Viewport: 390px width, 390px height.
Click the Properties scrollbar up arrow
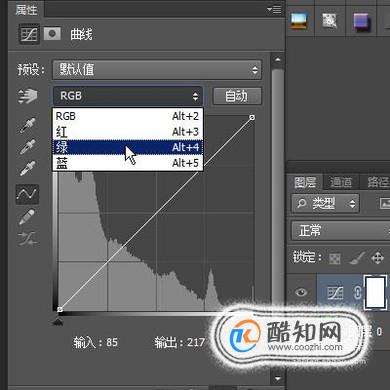pyautogui.click(x=278, y=59)
